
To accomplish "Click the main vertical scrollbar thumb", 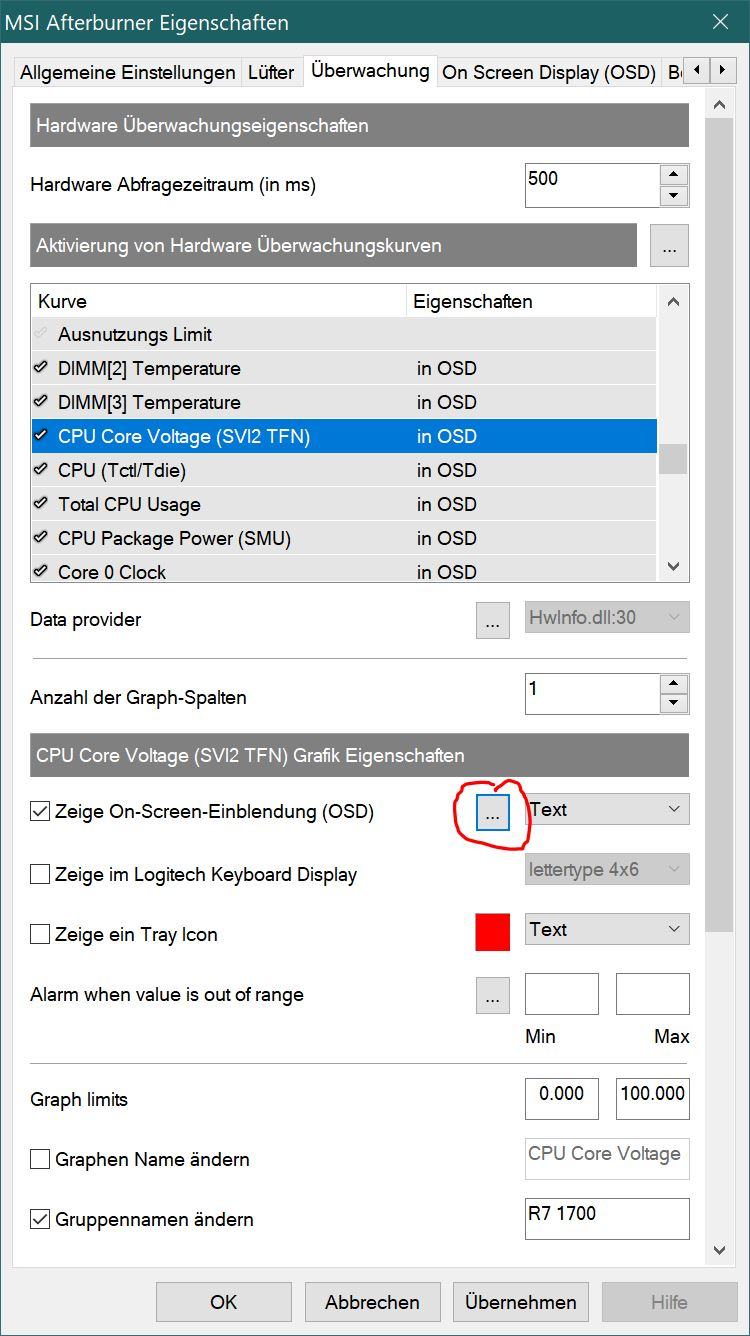I will (x=720, y=524).
